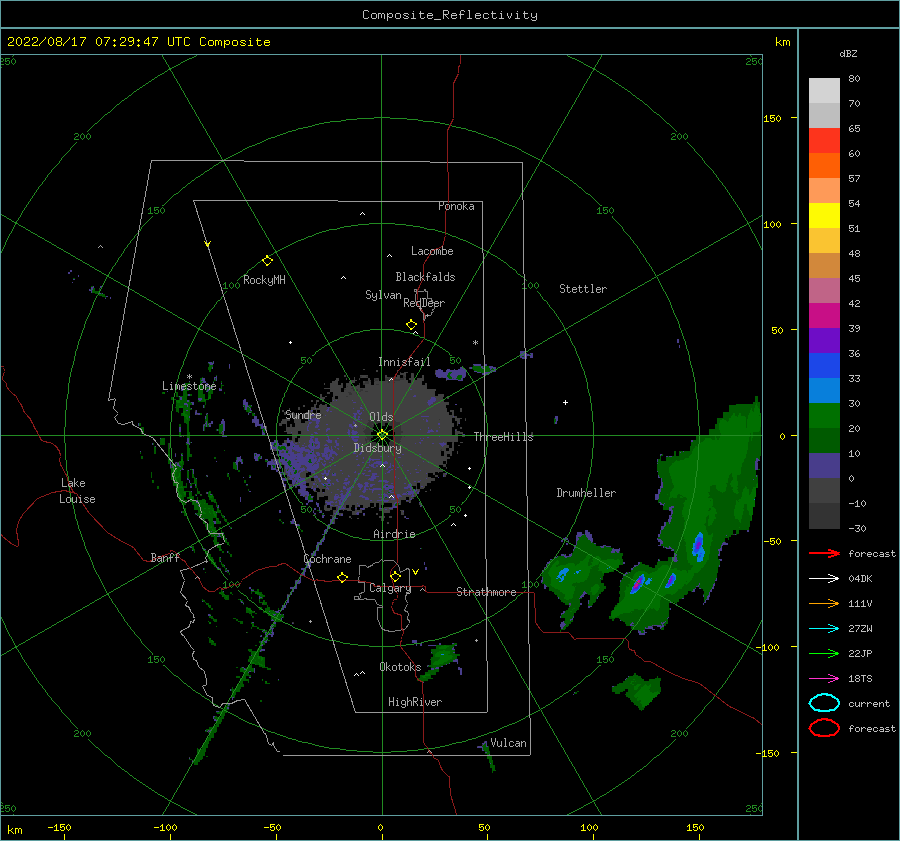Click the Drumheller label
Screen dimensions: 900x841
(586, 493)
